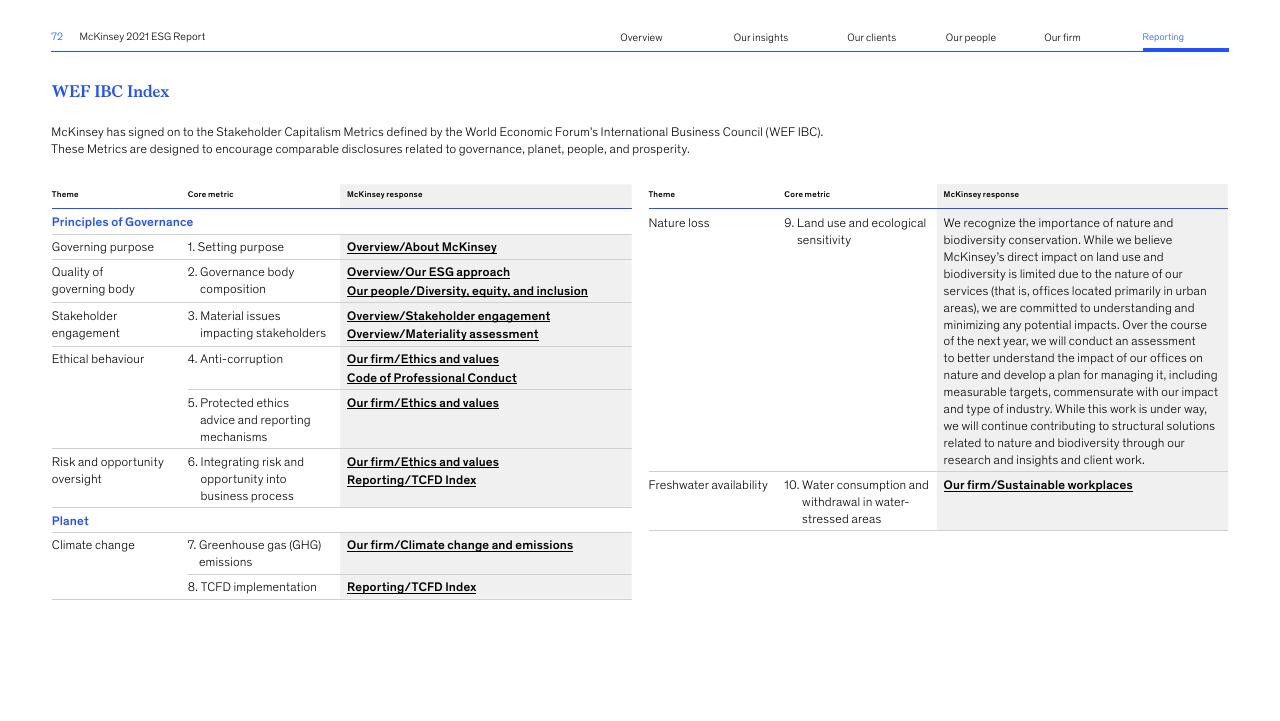Open the Our firm/Sustainable workplaces link
This screenshot has width=1280, height=721.
pos(1037,485)
